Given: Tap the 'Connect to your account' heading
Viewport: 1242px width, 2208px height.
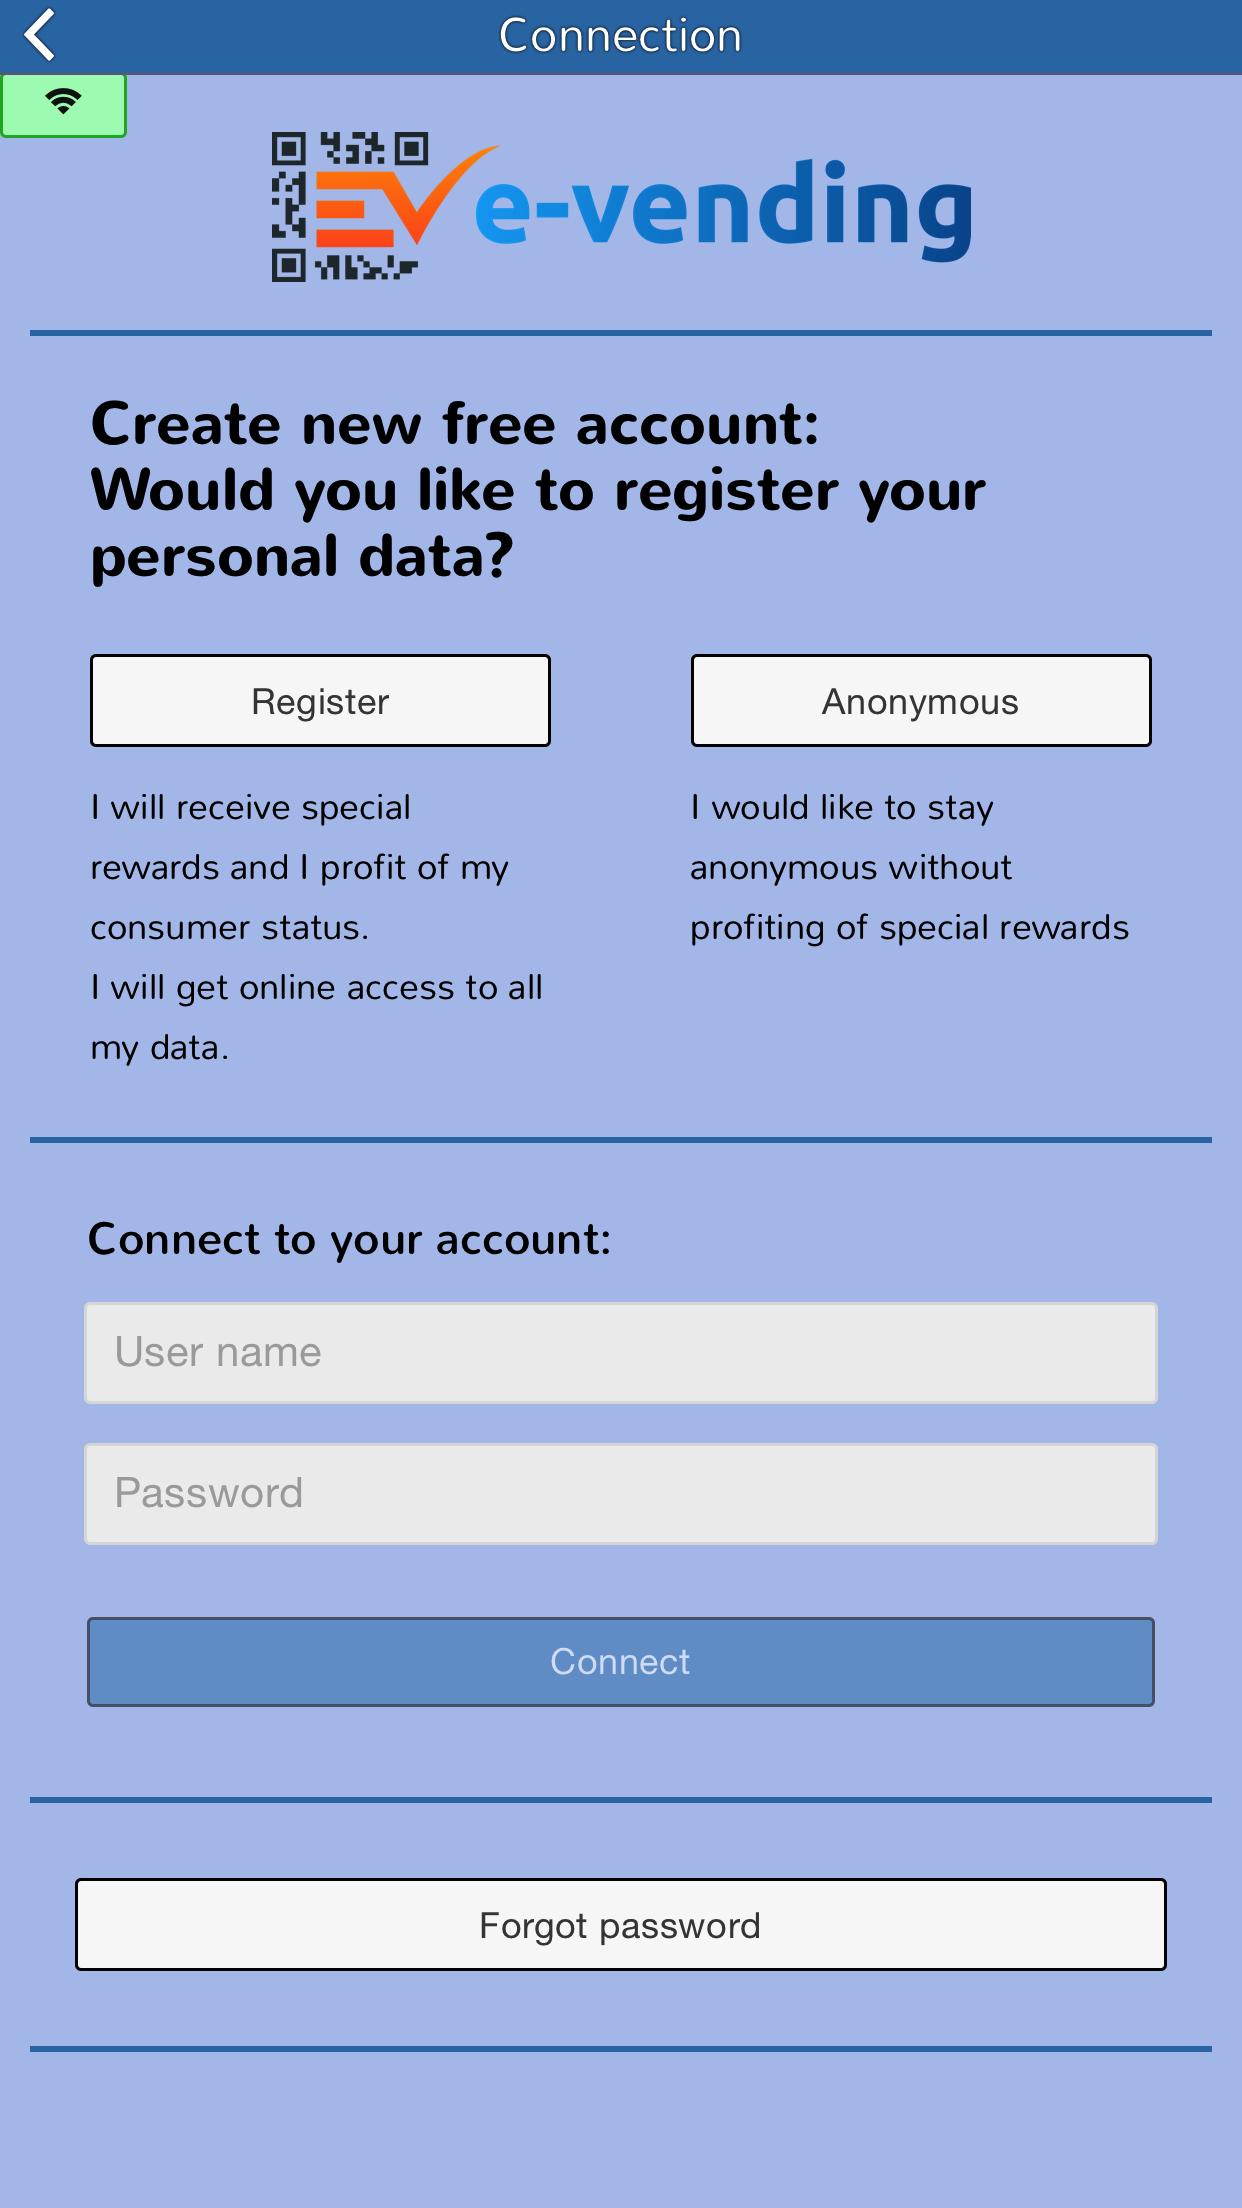Looking at the screenshot, I should [x=349, y=1240].
